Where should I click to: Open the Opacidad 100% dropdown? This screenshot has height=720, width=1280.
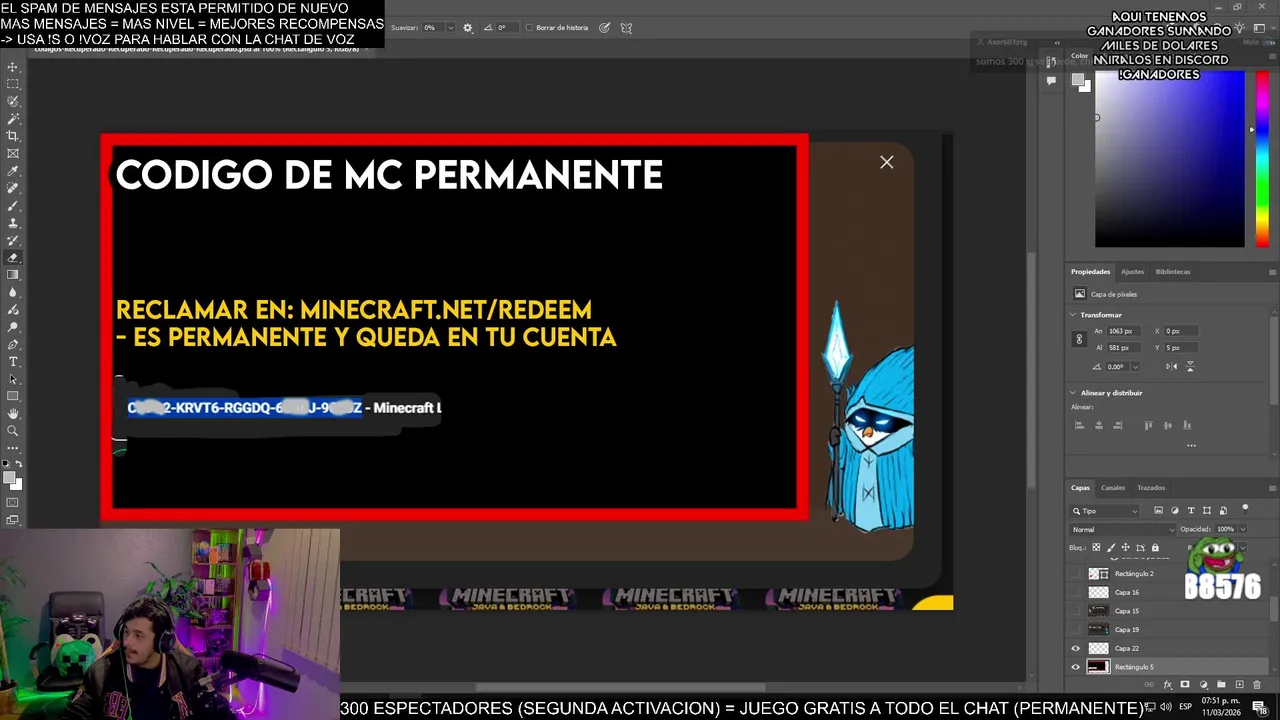1243,529
